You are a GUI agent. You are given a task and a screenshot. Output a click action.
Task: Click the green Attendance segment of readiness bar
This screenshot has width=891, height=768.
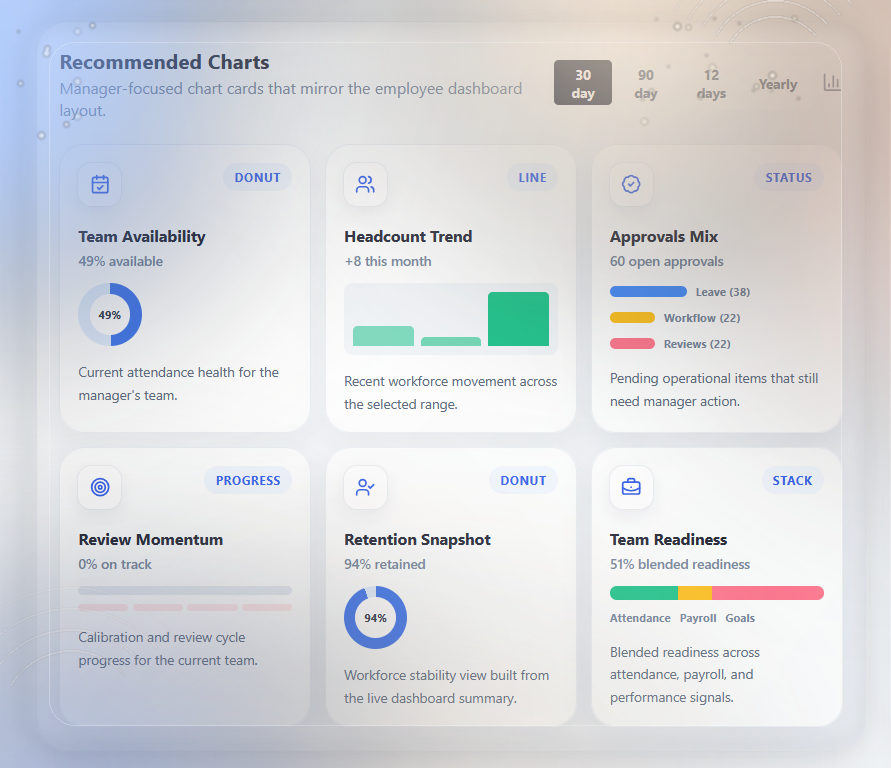(x=644, y=593)
